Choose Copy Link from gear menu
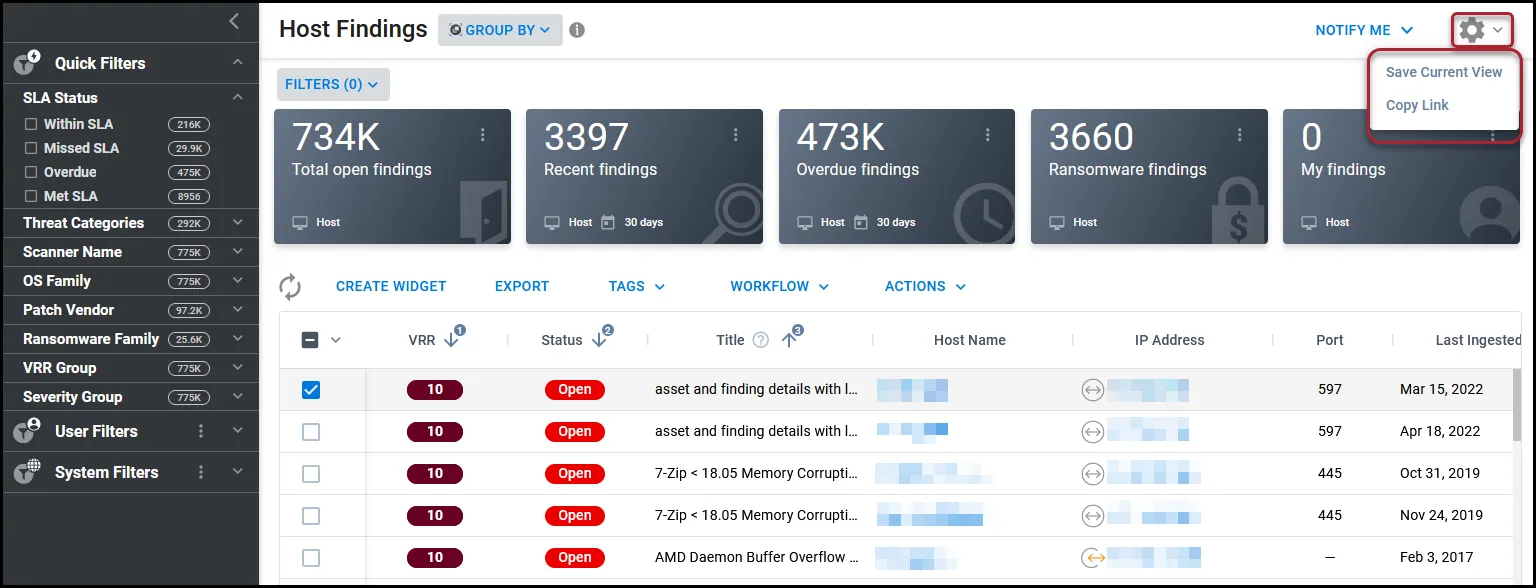The image size is (1536, 588). click(1417, 105)
